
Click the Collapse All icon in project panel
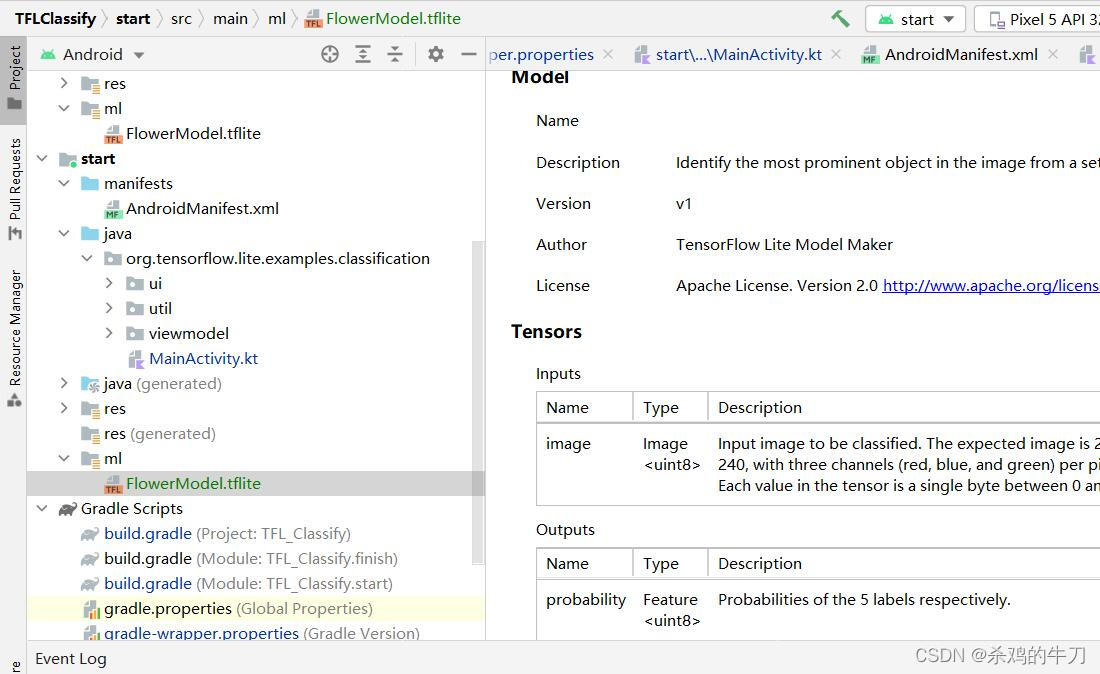pos(395,54)
